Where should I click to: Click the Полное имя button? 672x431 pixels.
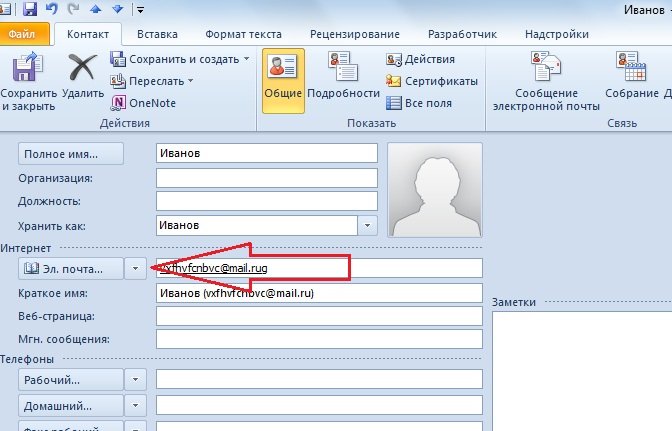tap(70, 155)
